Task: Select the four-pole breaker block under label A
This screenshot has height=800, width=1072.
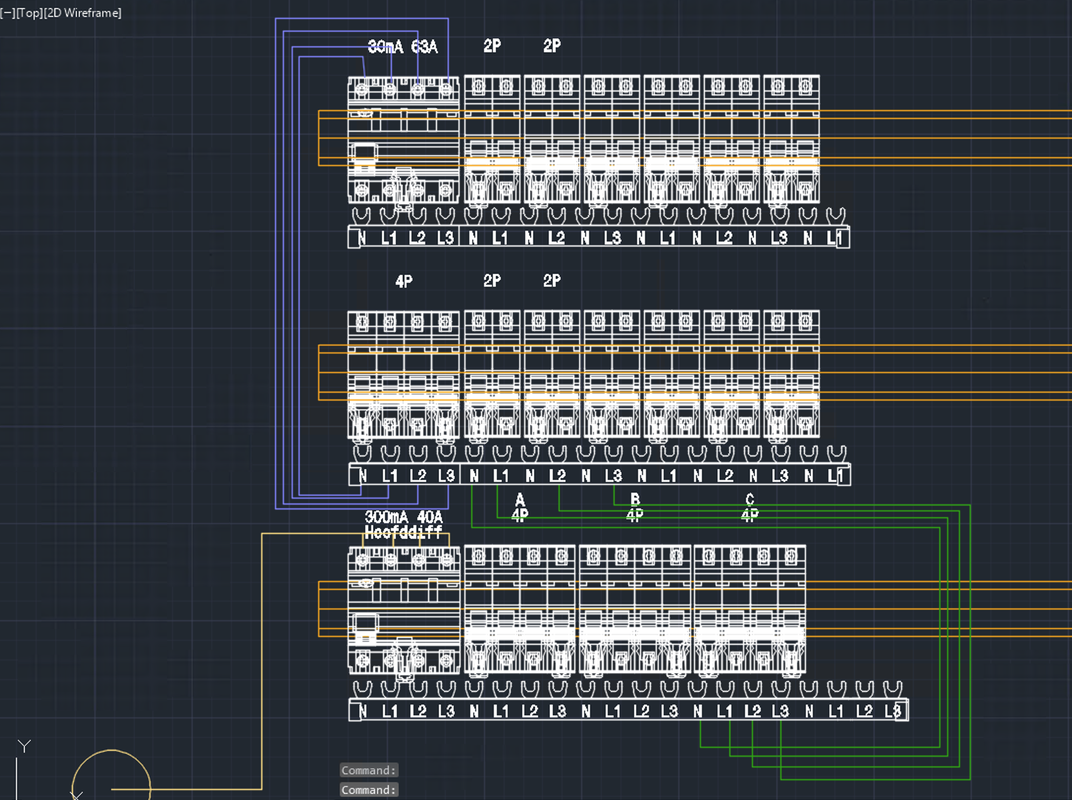Action: (520, 609)
